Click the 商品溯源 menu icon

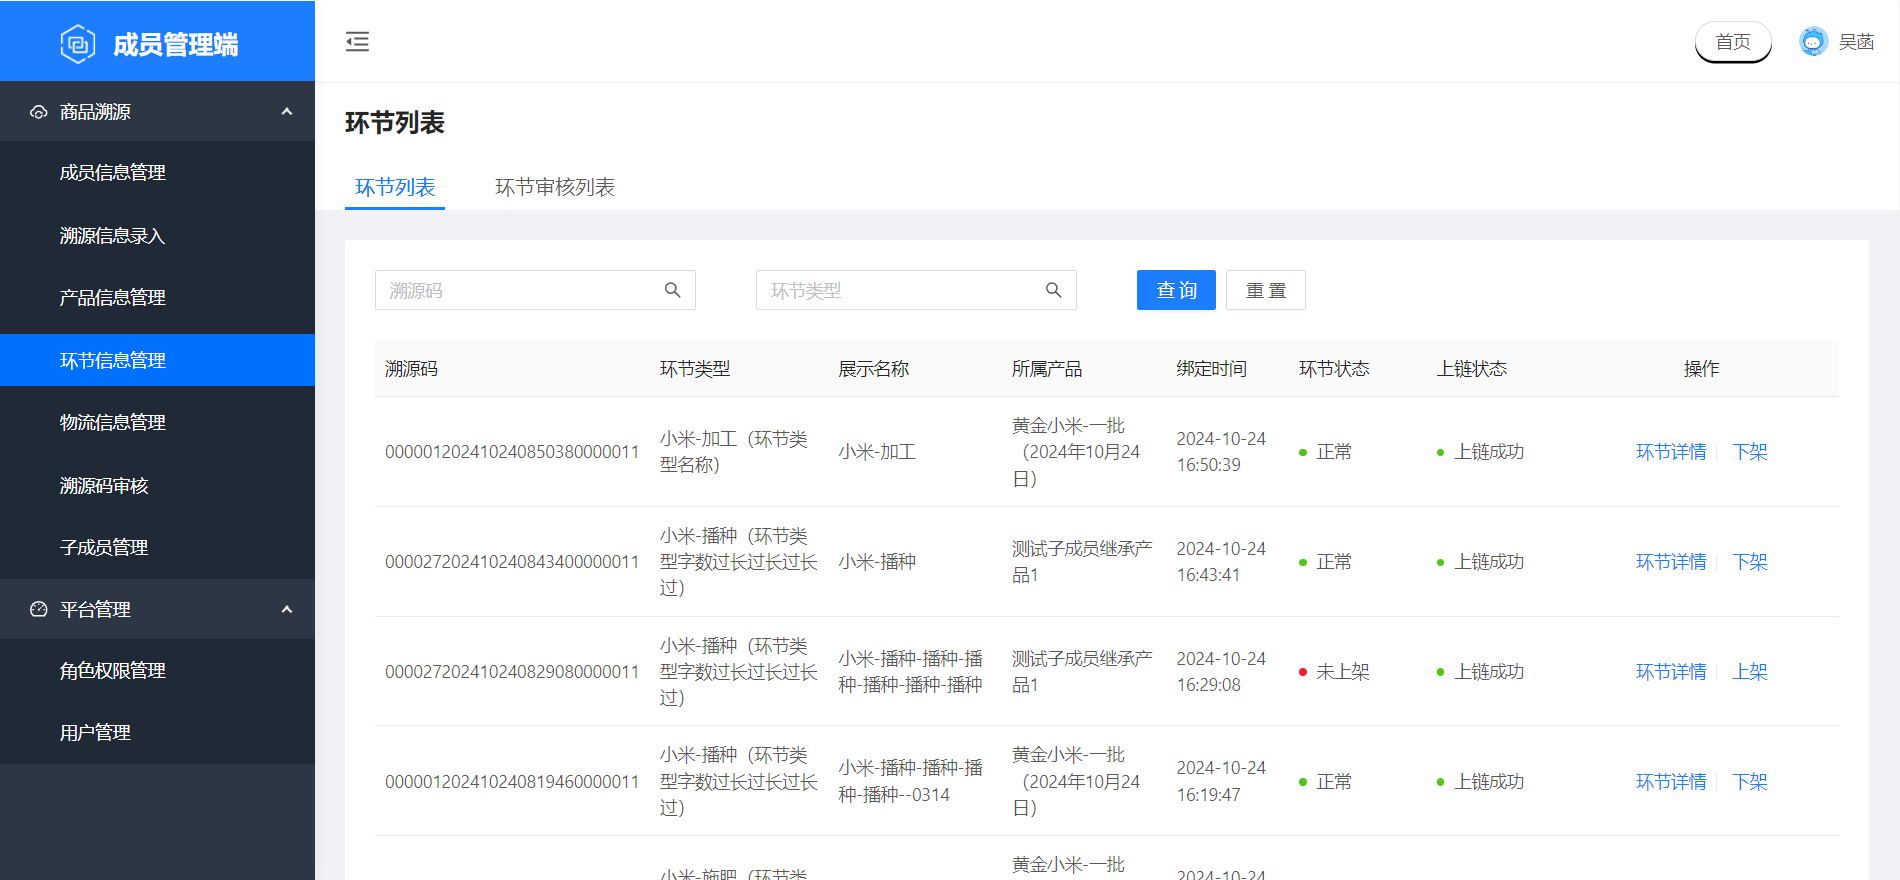point(39,112)
